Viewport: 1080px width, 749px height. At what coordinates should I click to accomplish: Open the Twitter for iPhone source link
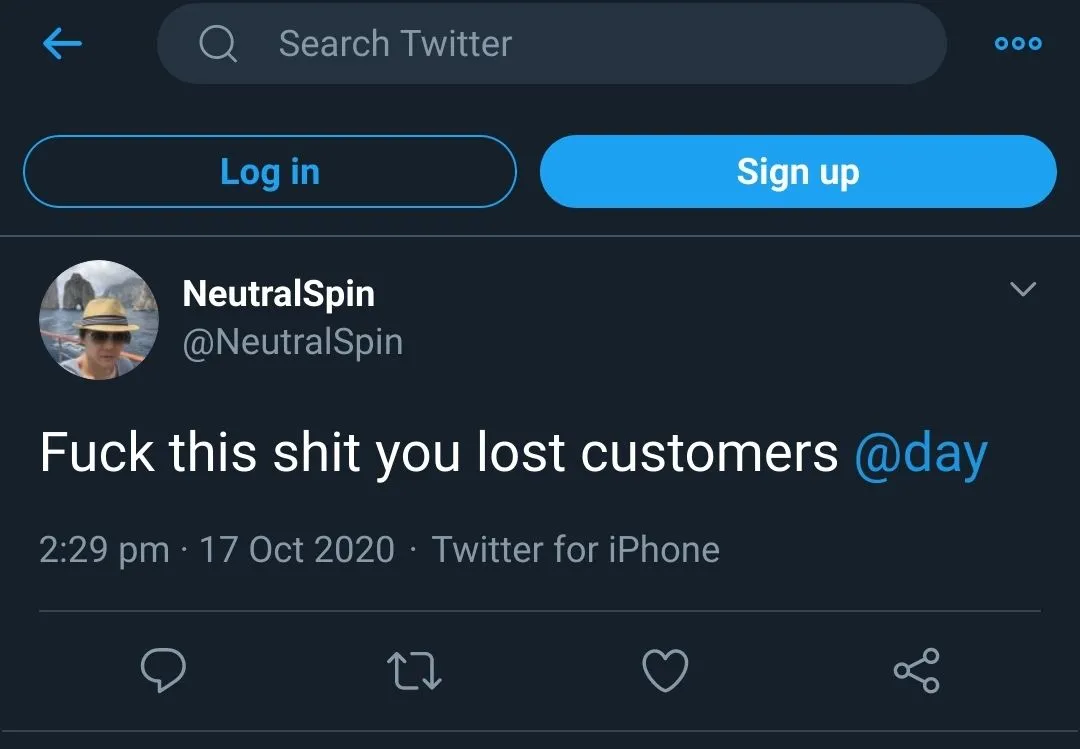coord(575,549)
